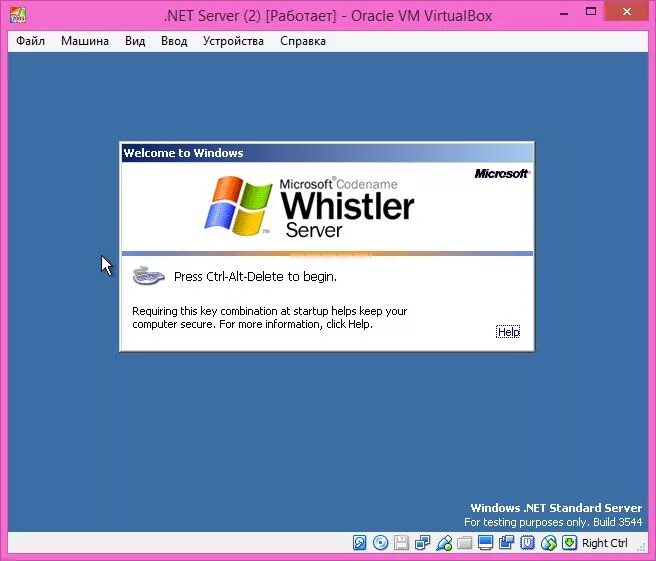Image resolution: width=656 pixels, height=561 pixels.
Task: Open the Справка menu
Action: [303, 41]
